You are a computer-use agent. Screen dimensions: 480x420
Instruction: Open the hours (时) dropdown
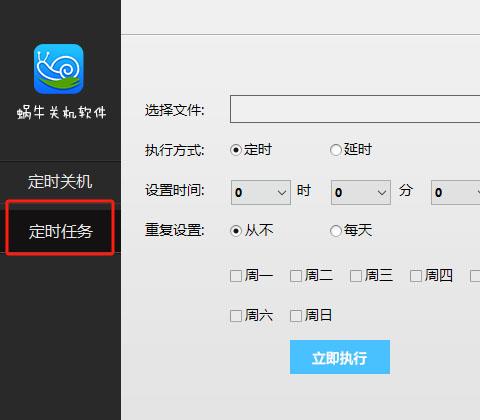click(x=261, y=192)
